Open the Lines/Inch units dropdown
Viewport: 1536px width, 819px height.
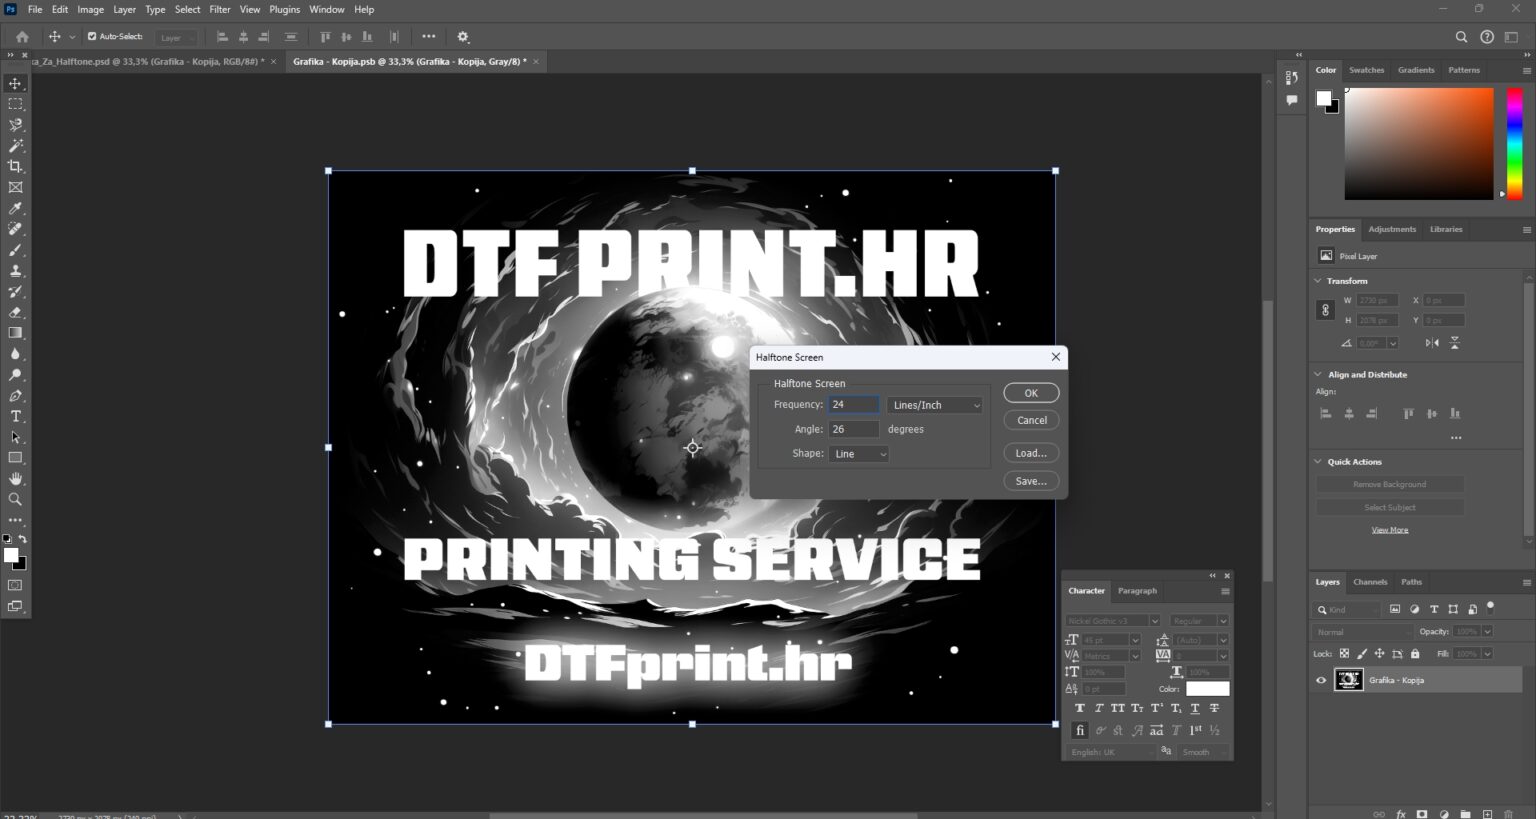[933, 404]
